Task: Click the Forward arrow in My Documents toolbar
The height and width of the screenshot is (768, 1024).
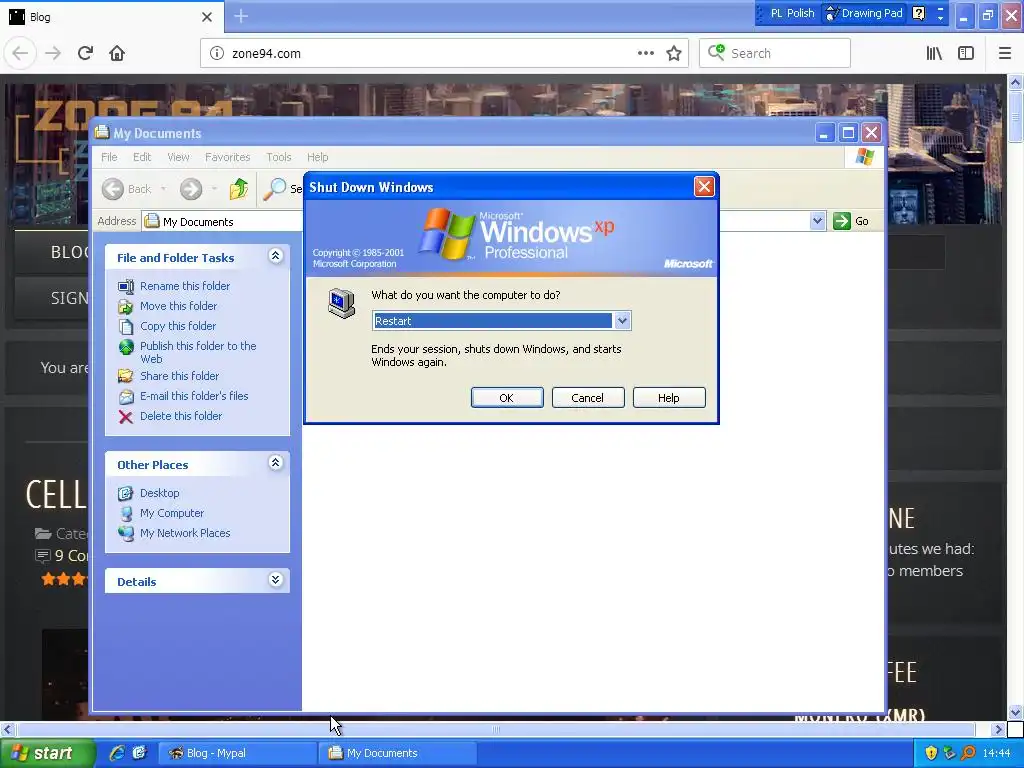Action: pyautogui.click(x=191, y=189)
